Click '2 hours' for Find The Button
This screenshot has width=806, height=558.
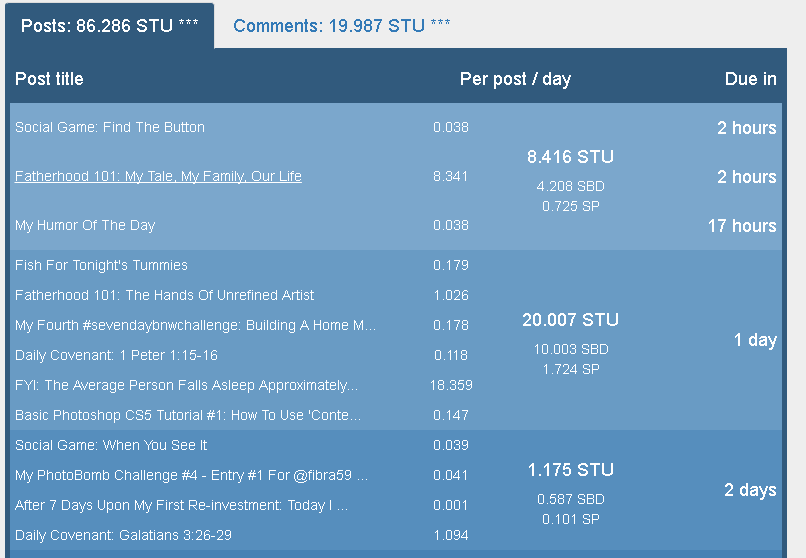(x=747, y=127)
